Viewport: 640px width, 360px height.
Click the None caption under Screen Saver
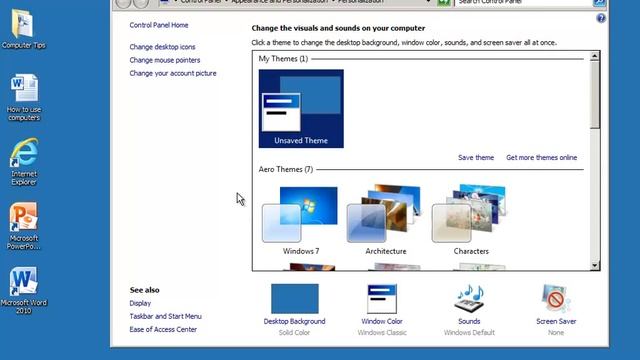pyautogui.click(x=556, y=333)
